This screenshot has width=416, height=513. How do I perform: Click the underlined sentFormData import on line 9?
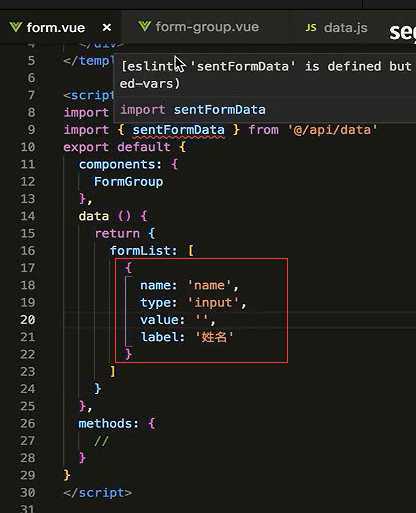178,130
